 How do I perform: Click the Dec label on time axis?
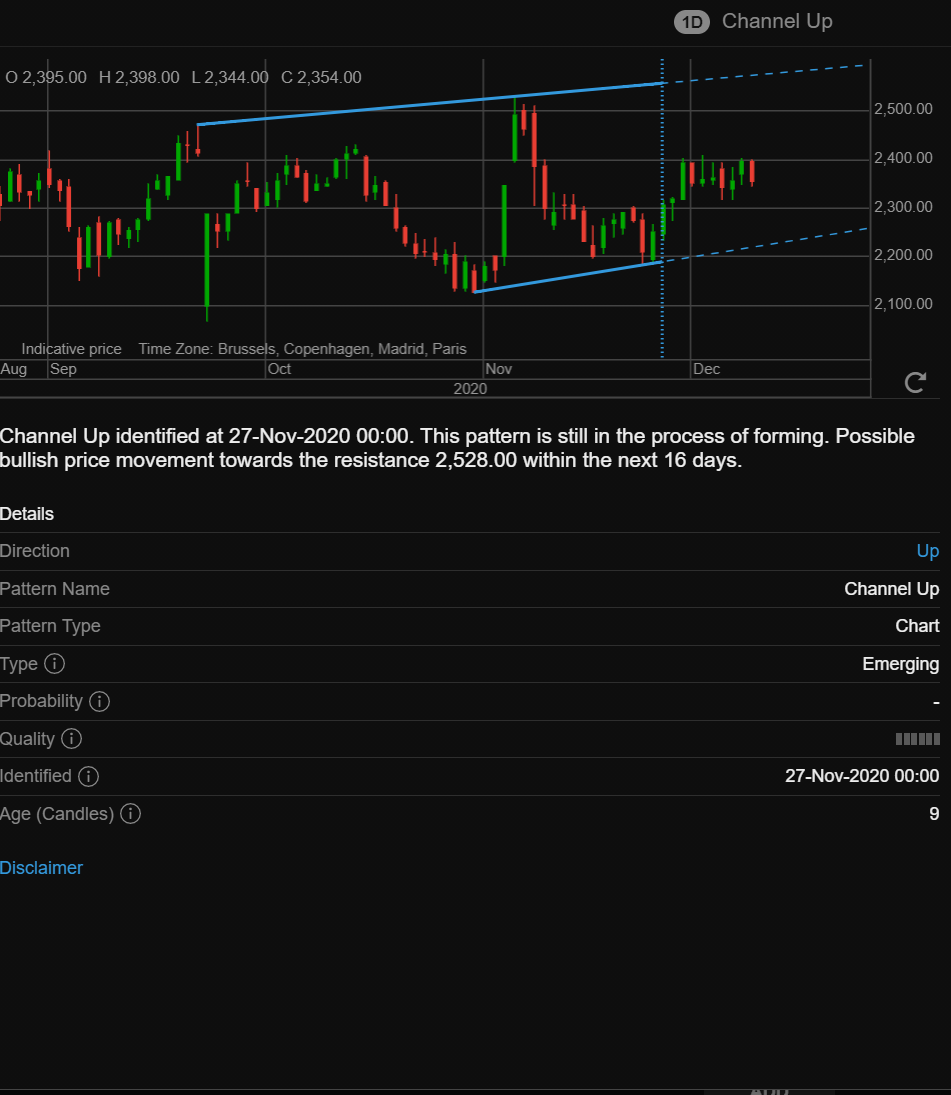[x=706, y=369]
